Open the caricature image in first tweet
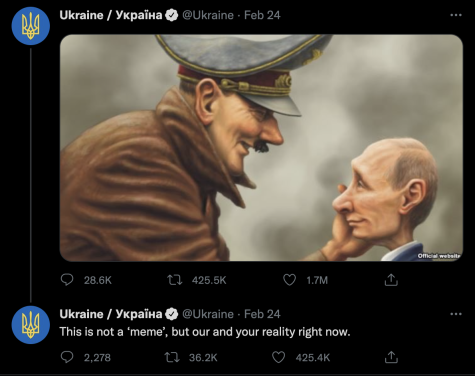 coord(261,148)
